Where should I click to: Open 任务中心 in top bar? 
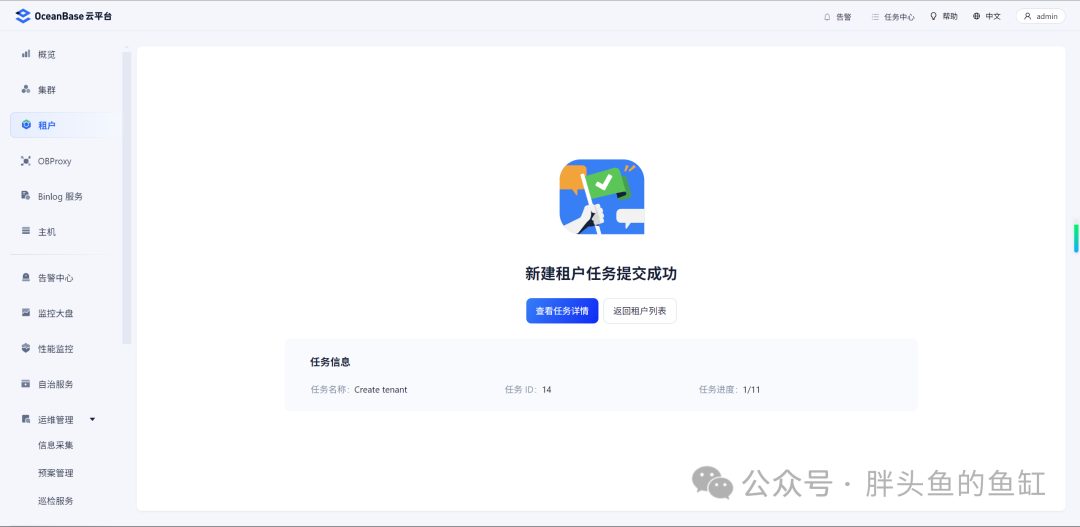(893, 17)
